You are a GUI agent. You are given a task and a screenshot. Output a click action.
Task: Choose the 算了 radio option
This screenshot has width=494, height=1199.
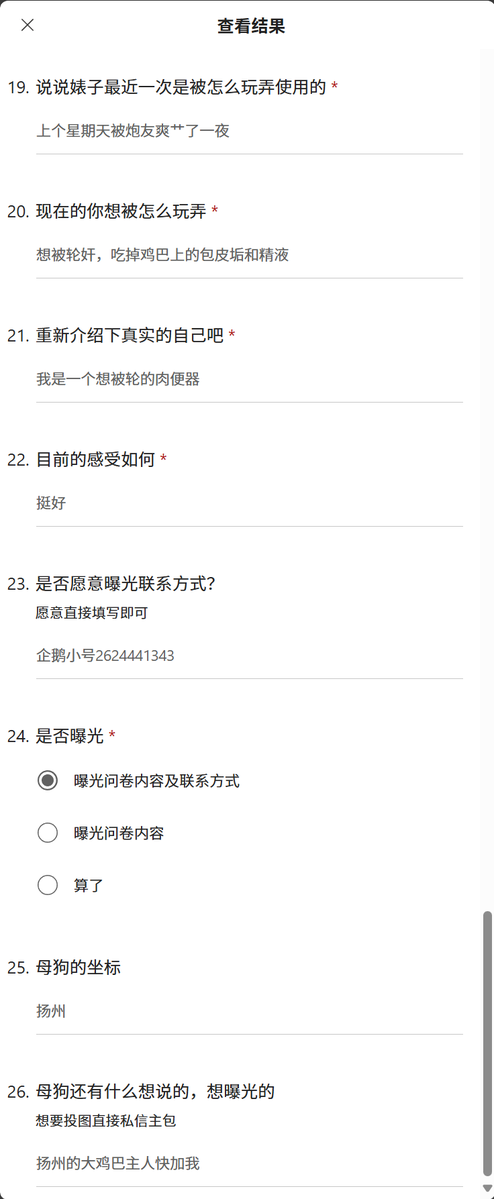(47, 885)
